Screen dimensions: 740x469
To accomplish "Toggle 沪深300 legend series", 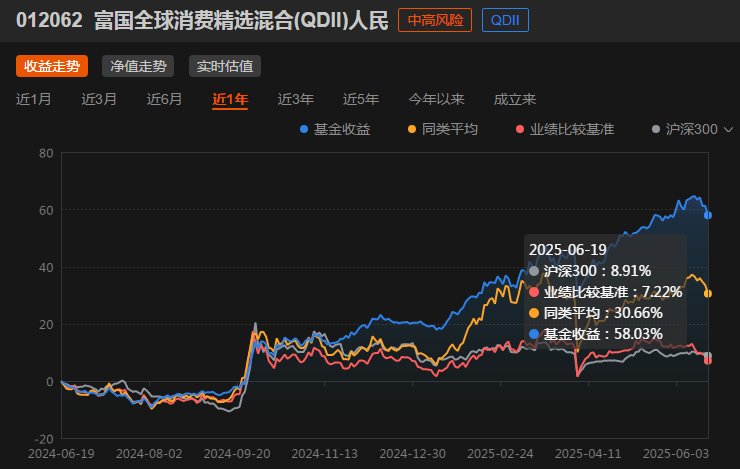I will coord(685,129).
